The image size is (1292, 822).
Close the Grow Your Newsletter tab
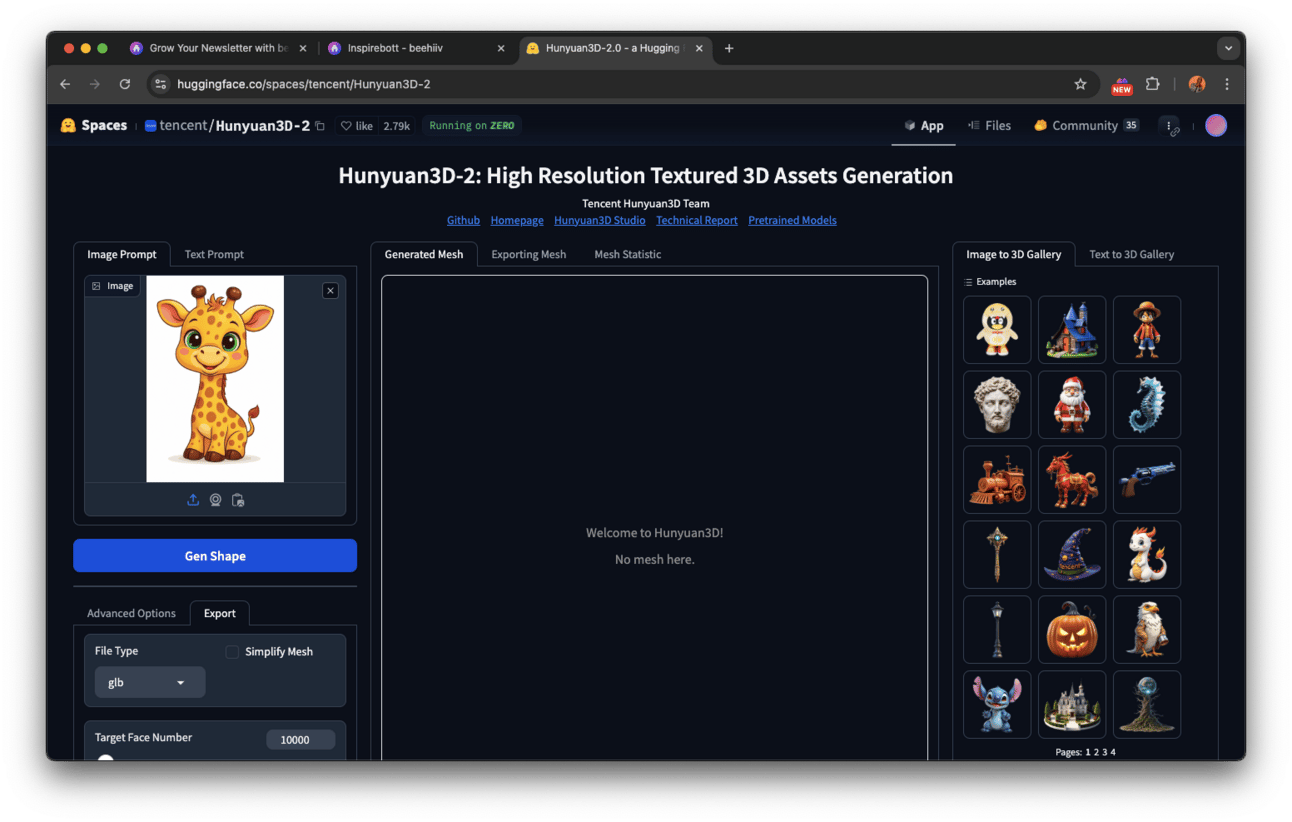pos(303,48)
